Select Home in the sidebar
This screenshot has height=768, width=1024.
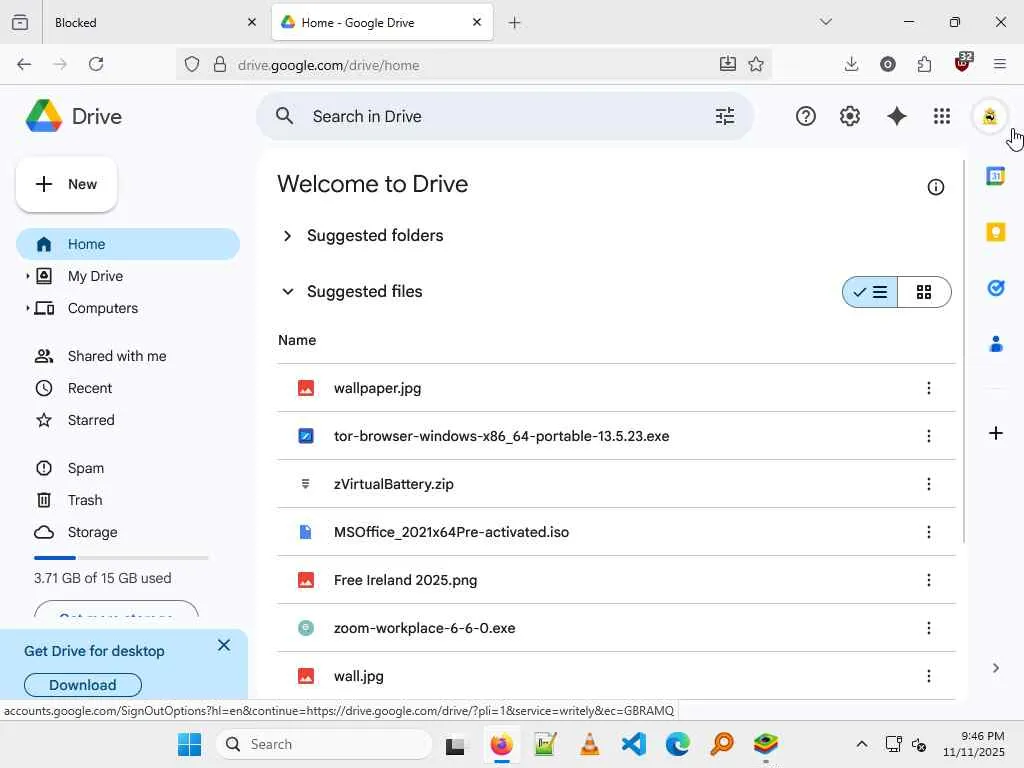click(x=128, y=244)
